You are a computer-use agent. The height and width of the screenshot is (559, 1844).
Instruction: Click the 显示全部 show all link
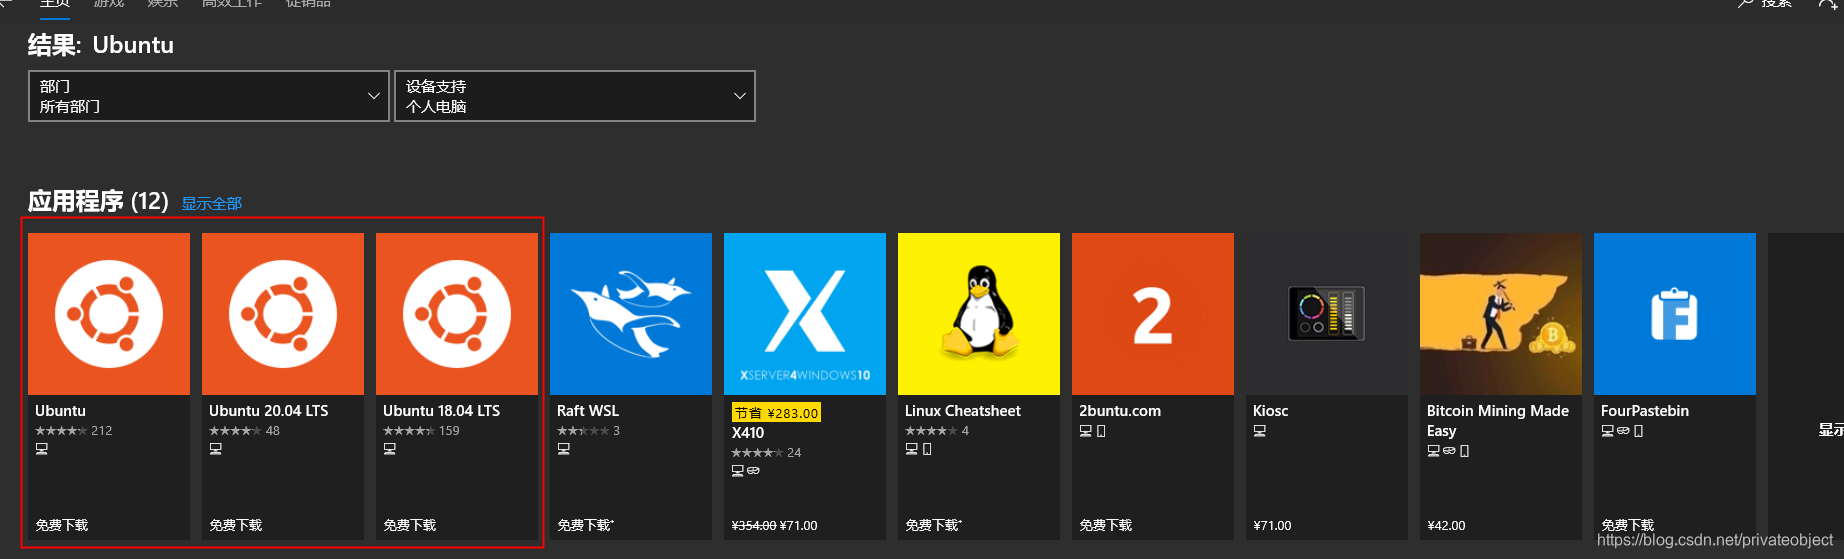[x=212, y=203]
